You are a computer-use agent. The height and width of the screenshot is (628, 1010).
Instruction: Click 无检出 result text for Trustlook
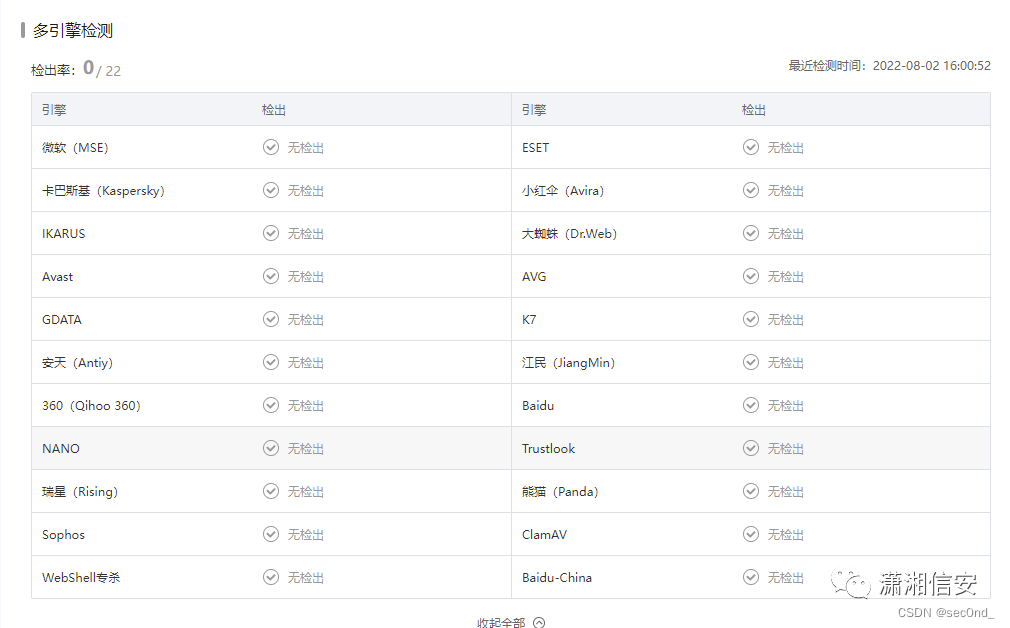click(785, 449)
